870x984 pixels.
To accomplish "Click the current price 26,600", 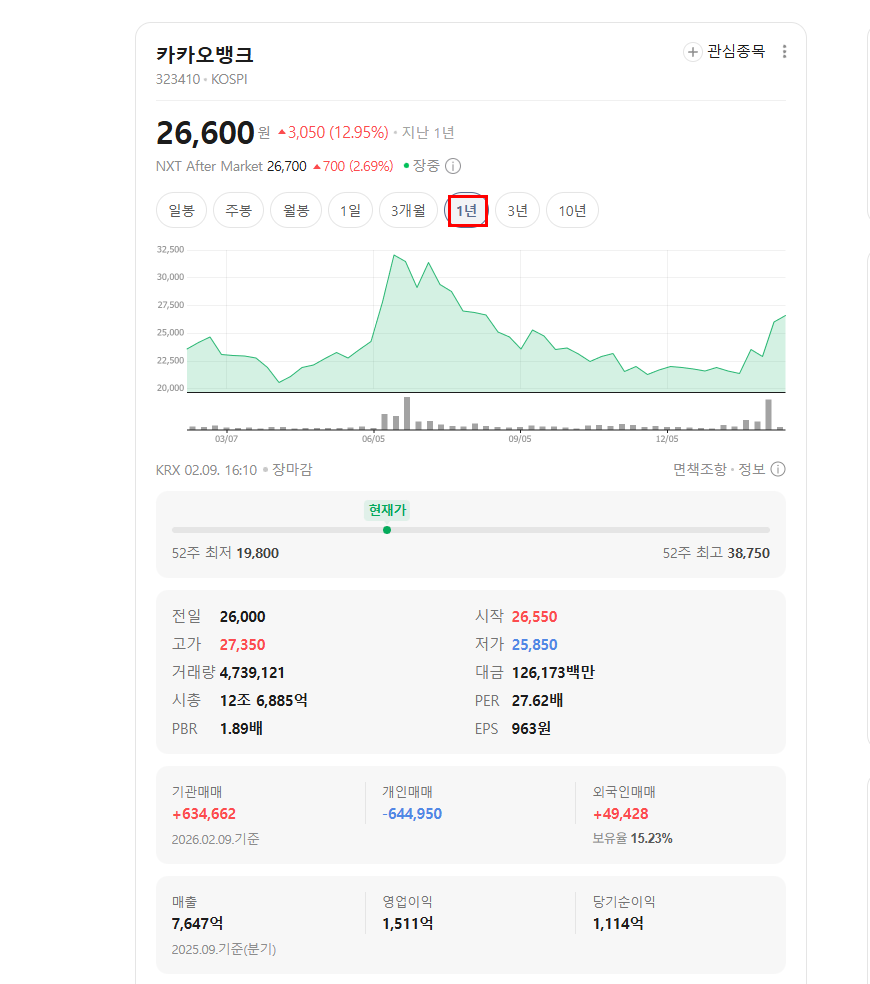I will [x=205, y=133].
